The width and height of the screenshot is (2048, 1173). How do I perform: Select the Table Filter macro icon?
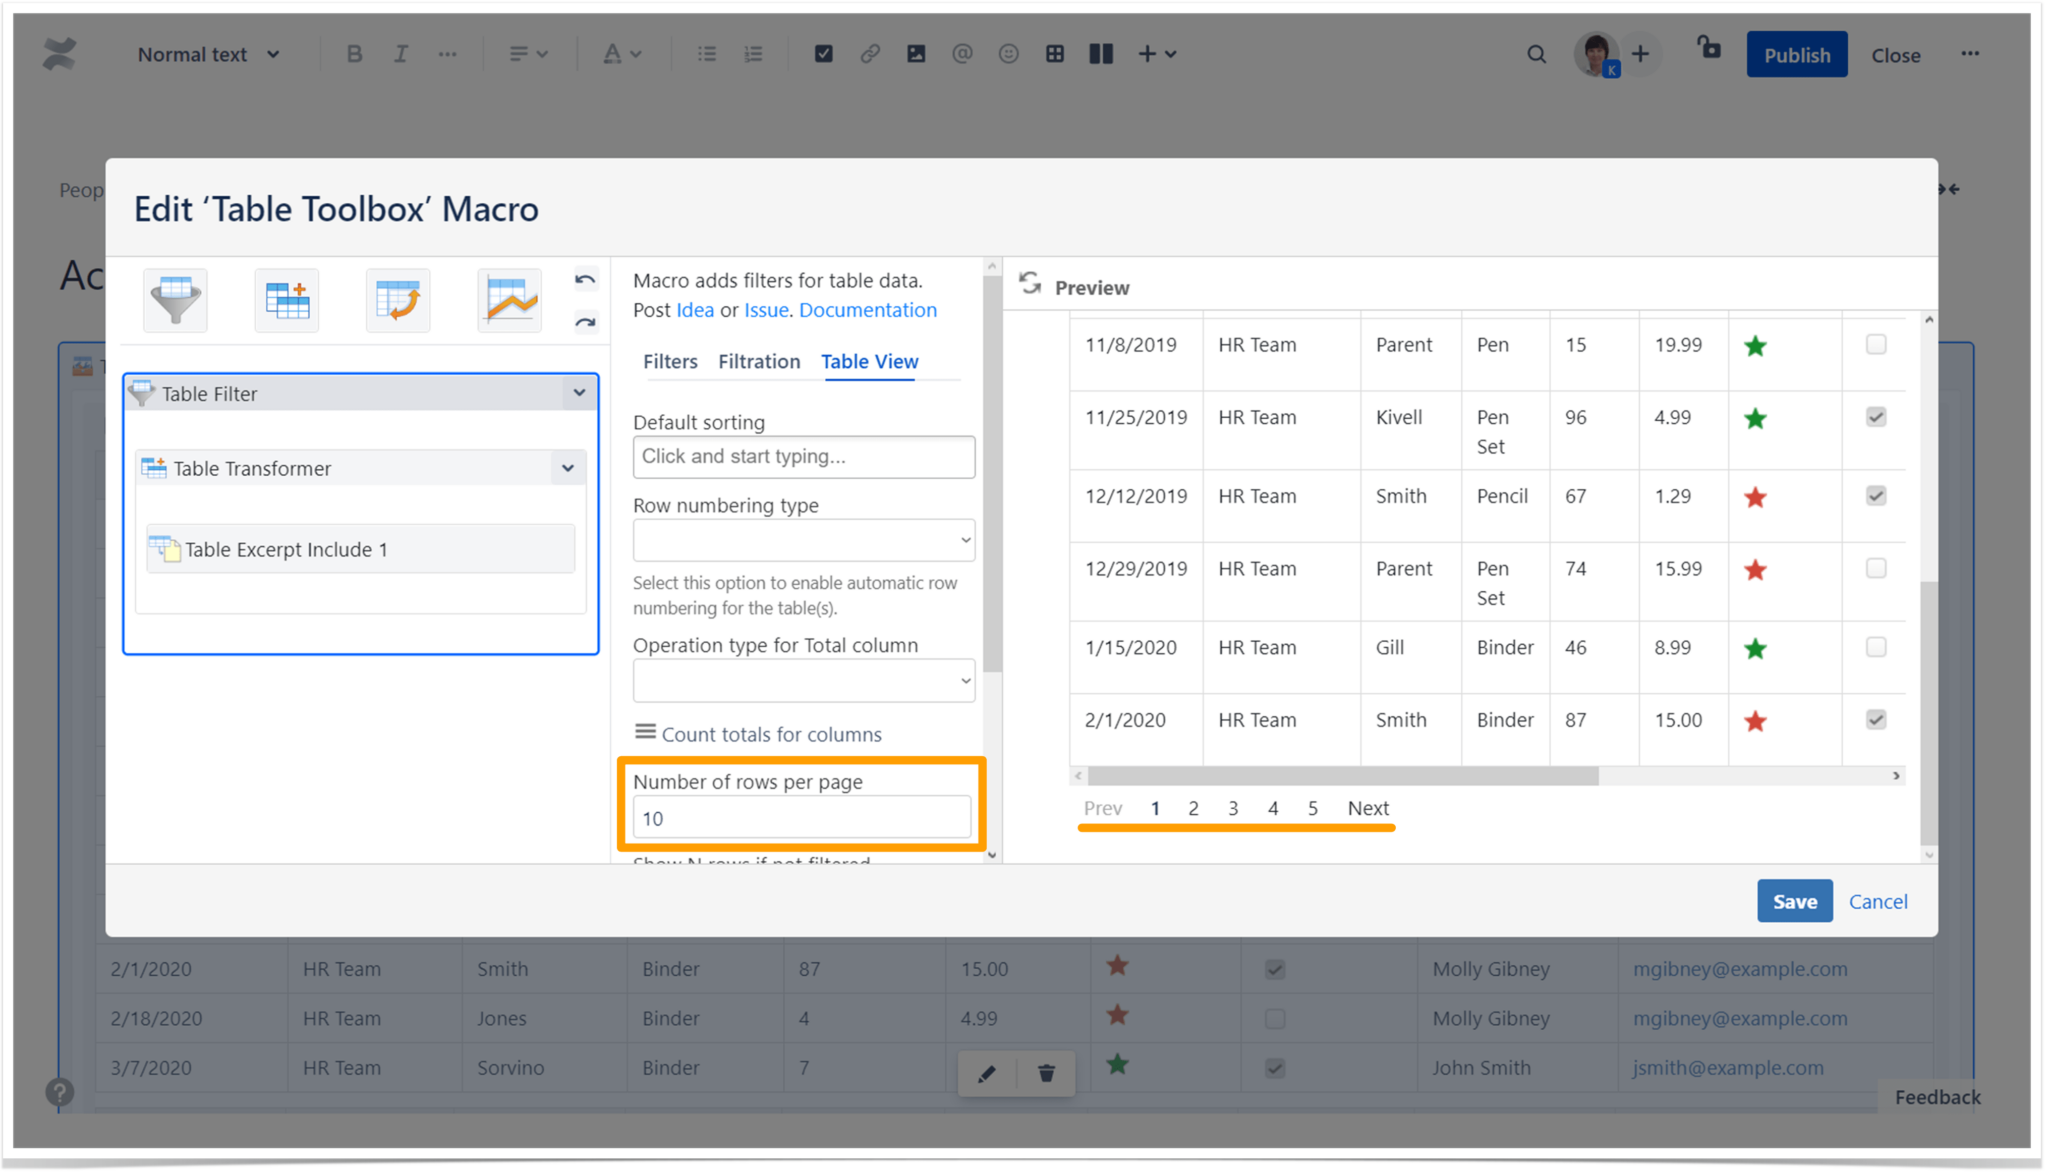click(x=175, y=300)
